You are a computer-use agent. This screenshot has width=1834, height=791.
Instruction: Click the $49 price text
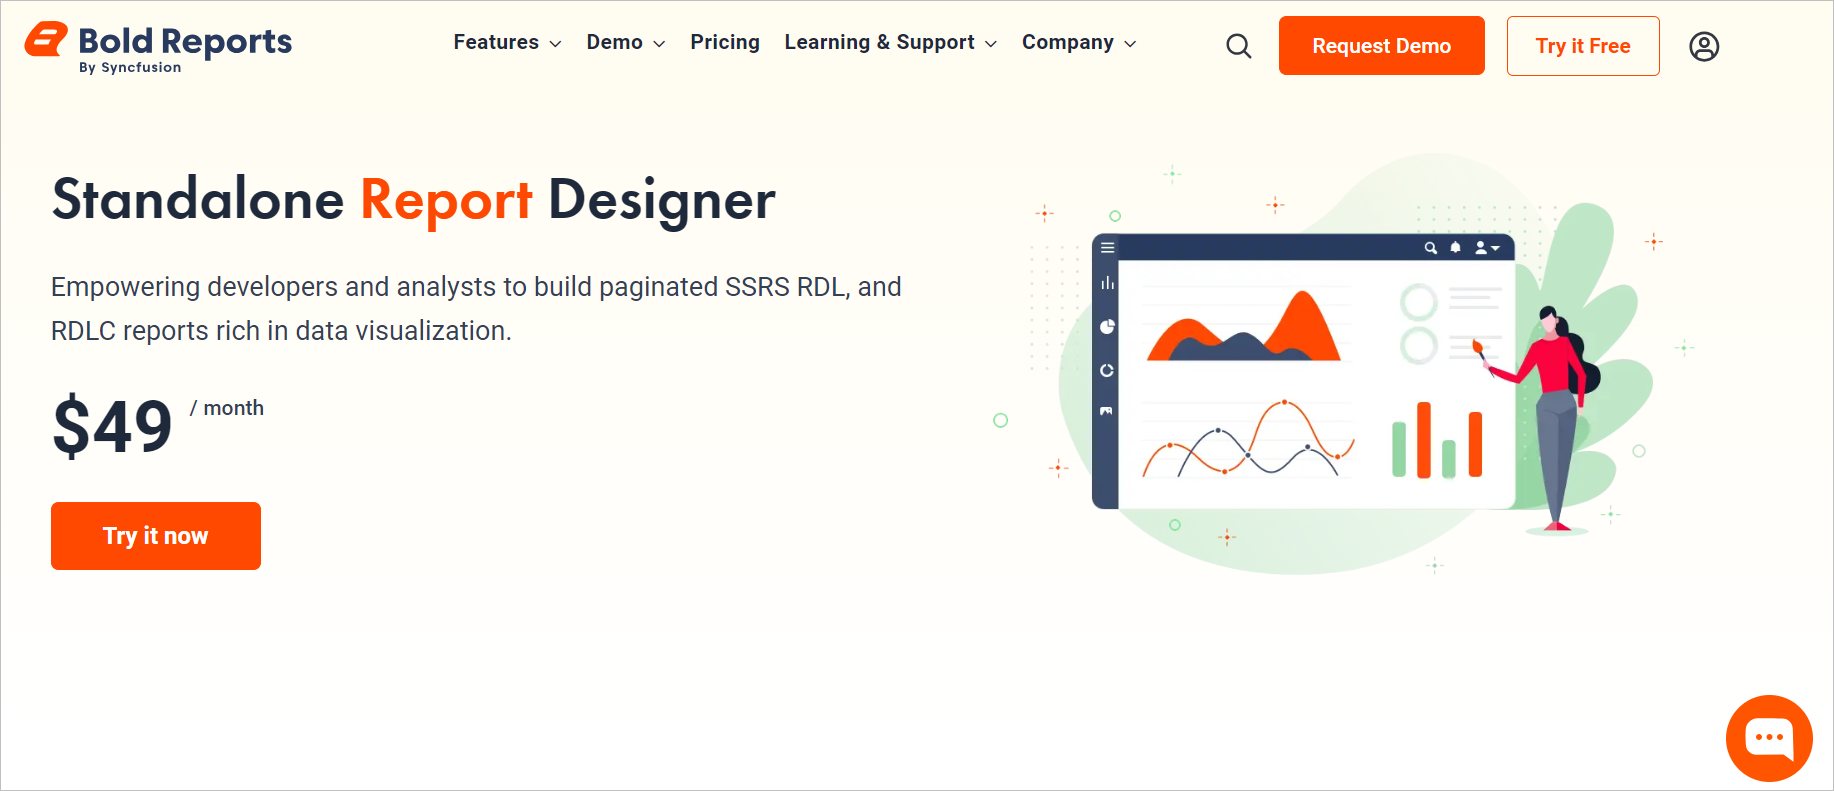tap(112, 426)
